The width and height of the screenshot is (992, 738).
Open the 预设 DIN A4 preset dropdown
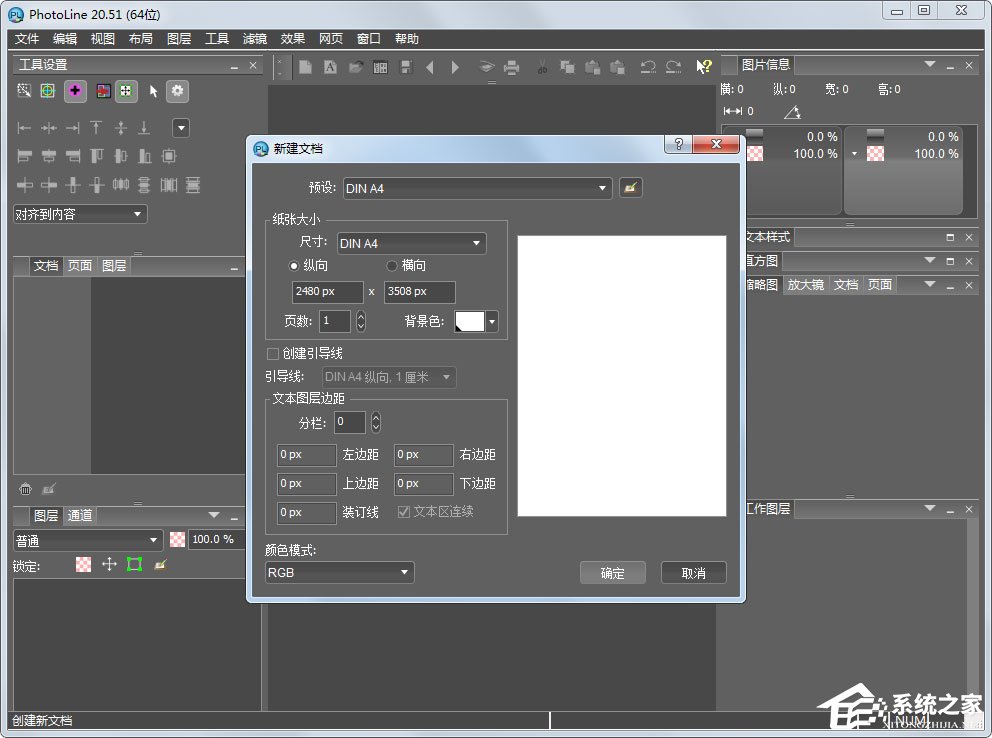point(478,188)
